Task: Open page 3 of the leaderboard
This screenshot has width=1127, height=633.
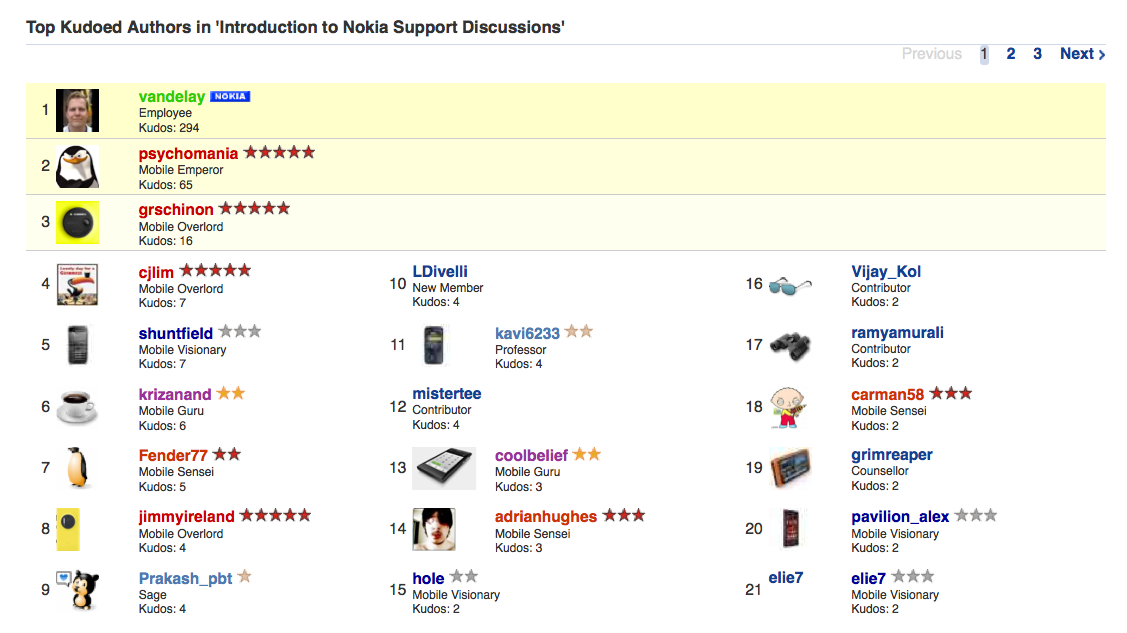Action: click(1037, 53)
